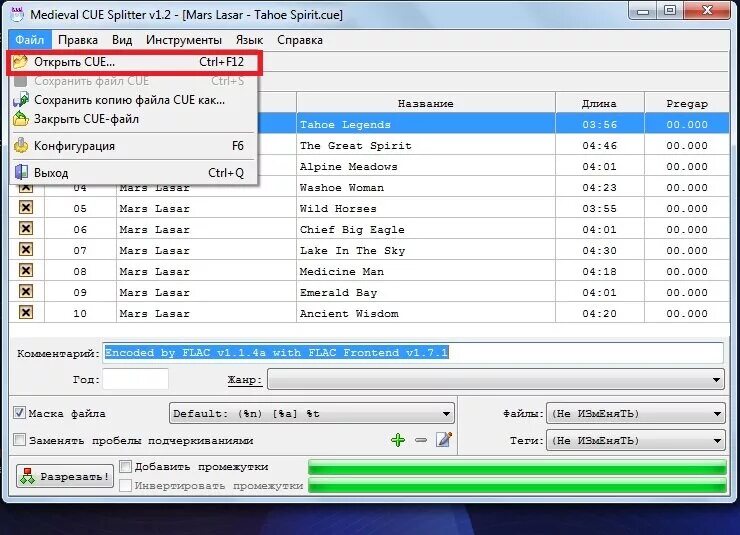Click the close-file icon beside Закрыть CUE-файл

pyautogui.click(x=21, y=119)
